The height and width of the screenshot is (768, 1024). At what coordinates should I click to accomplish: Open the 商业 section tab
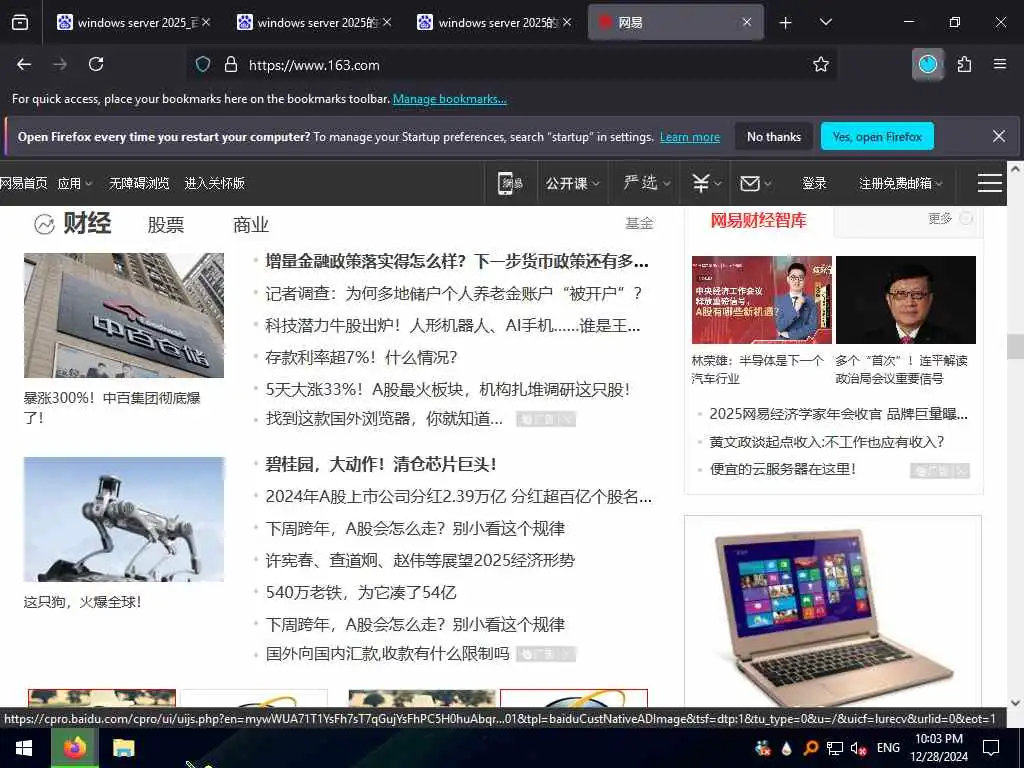point(251,225)
